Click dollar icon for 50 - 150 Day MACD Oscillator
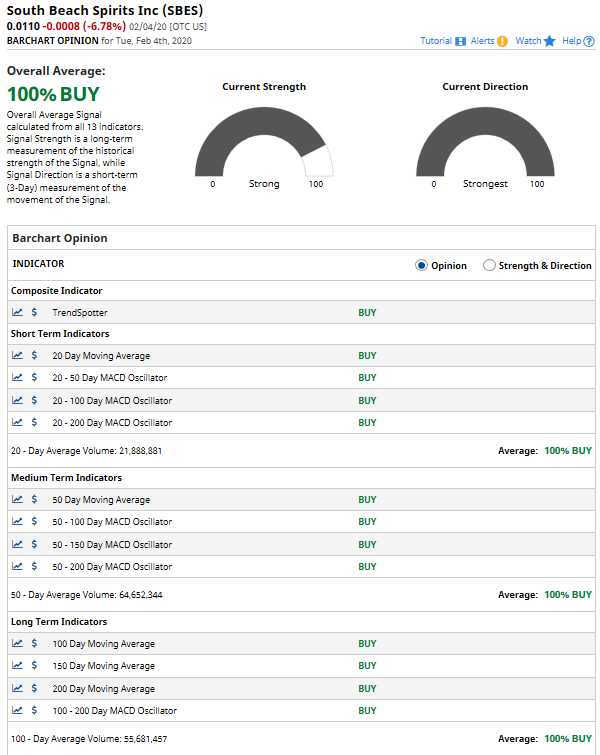600x755 pixels. [34, 544]
